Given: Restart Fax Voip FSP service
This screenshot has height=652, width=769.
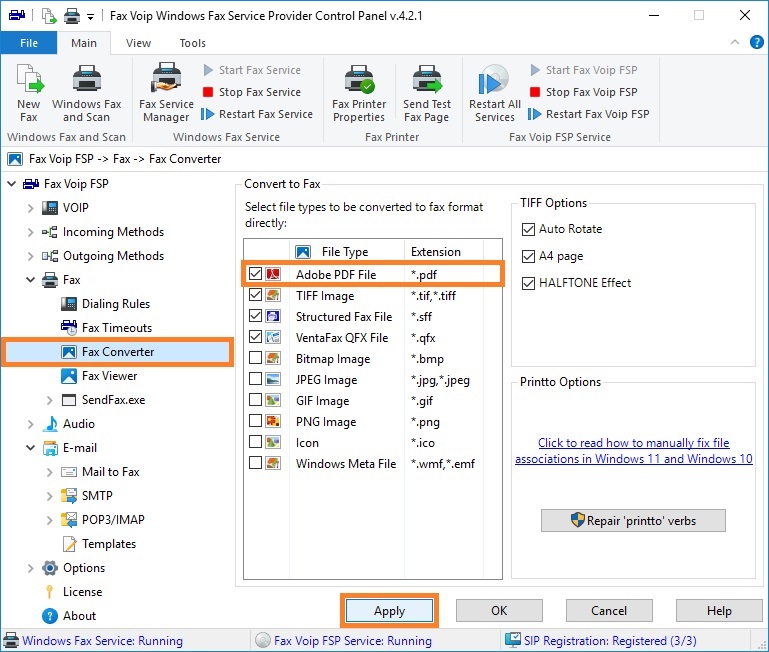Looking at the screenshot, I should 589,114.
